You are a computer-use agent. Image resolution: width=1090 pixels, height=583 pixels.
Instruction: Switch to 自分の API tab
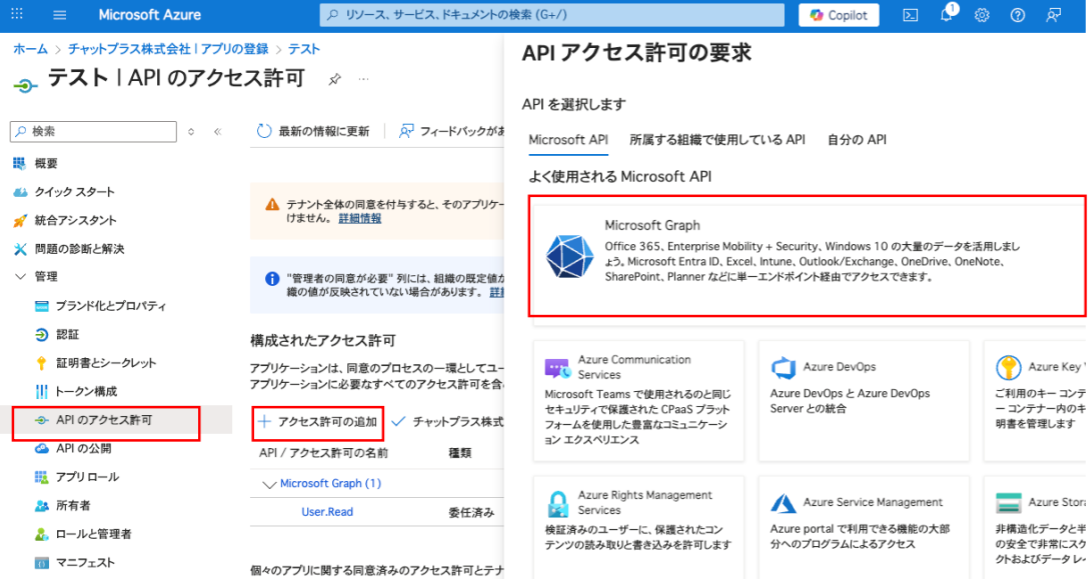pyautogui.click(x=856, y=140)
